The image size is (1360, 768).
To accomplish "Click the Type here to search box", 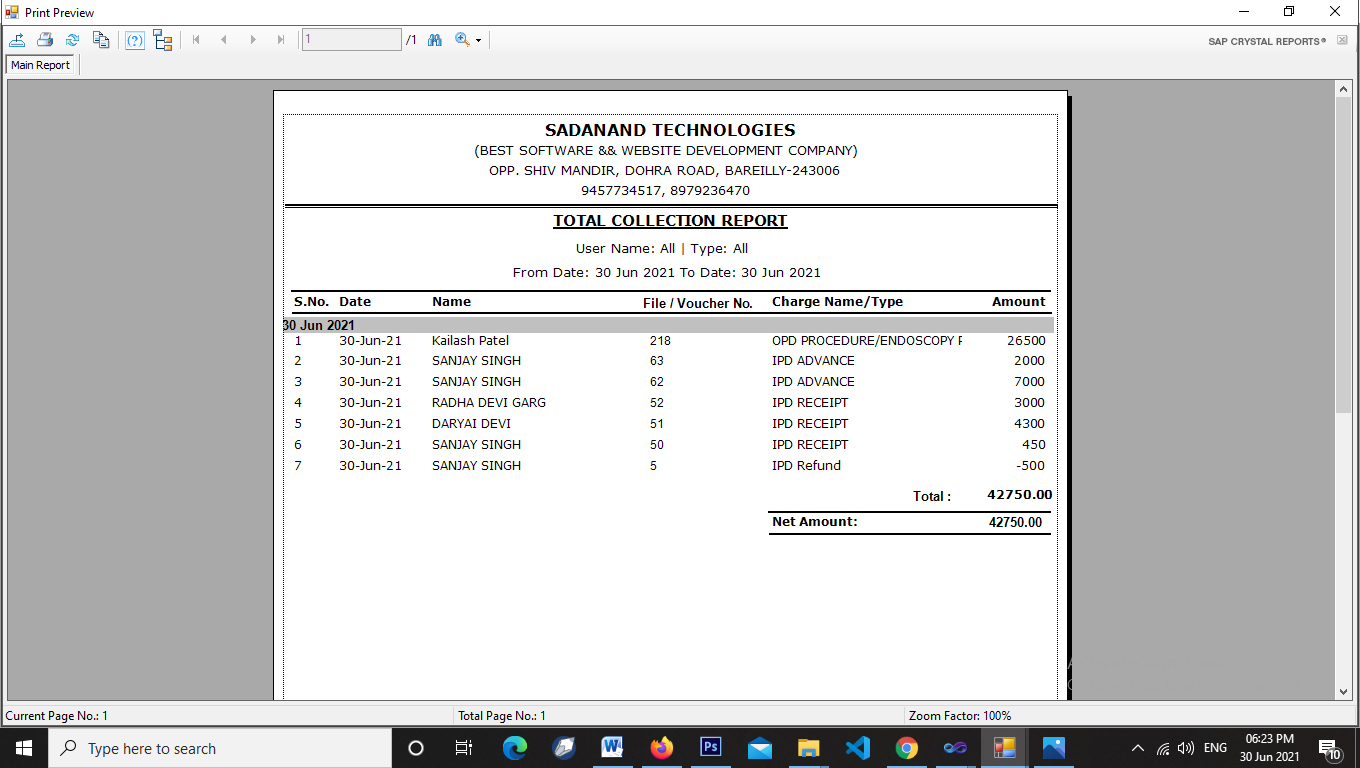I will 220,748.
